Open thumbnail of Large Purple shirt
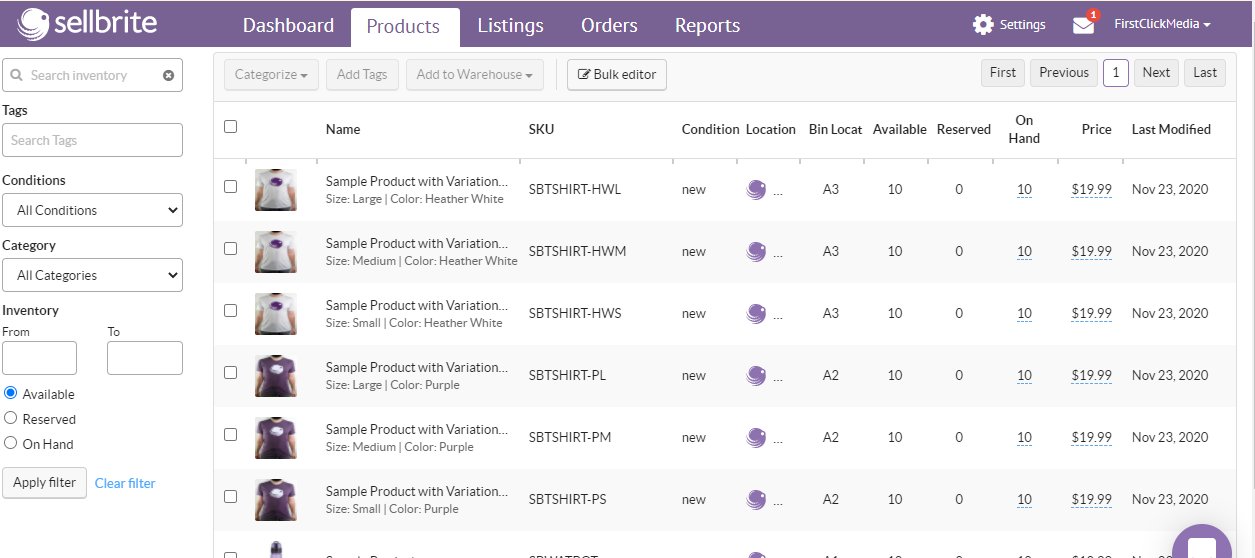This screenshot has width=1255, height=558. [x=275, y=375]
